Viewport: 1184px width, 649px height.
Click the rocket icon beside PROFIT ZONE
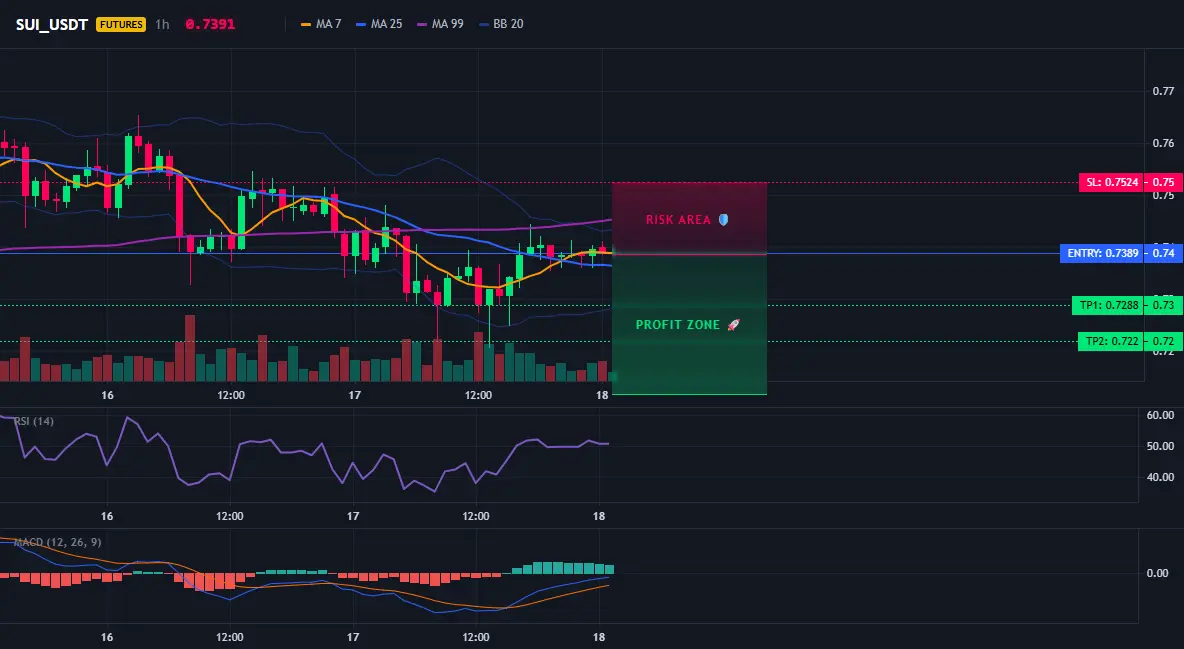(x=733, y=325)
